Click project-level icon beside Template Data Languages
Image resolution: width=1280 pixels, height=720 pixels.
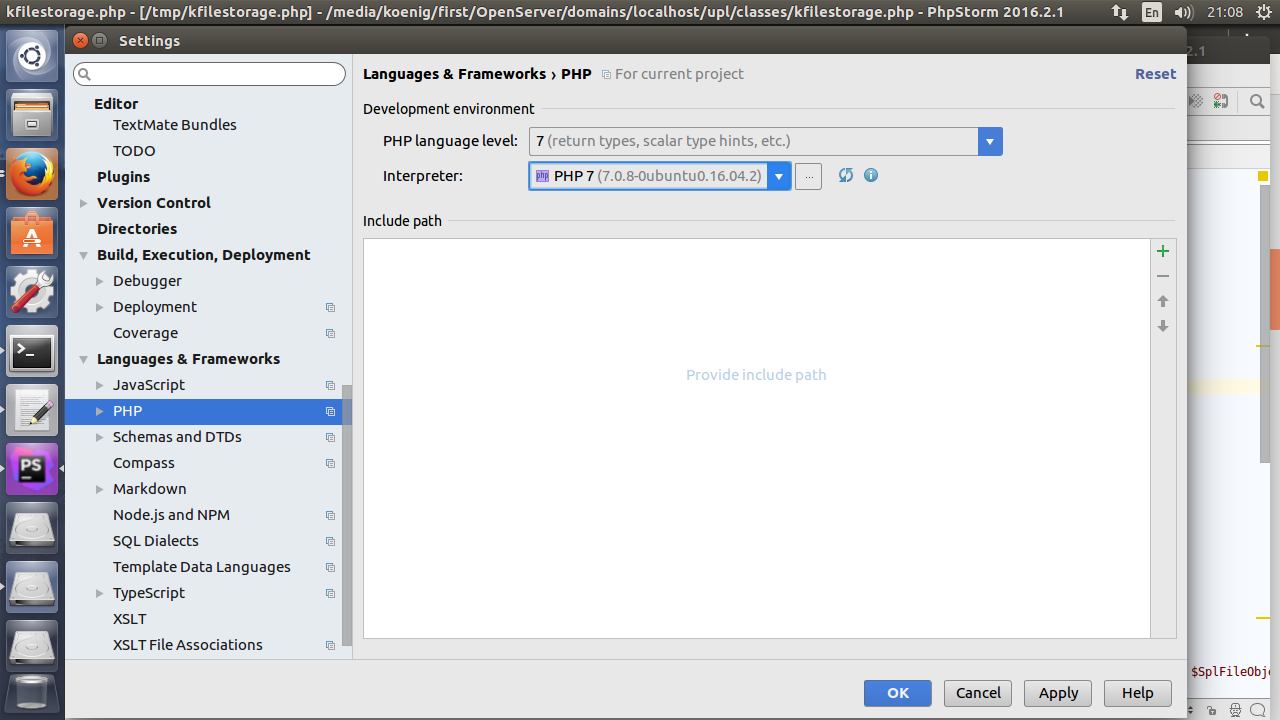point(330,567)
